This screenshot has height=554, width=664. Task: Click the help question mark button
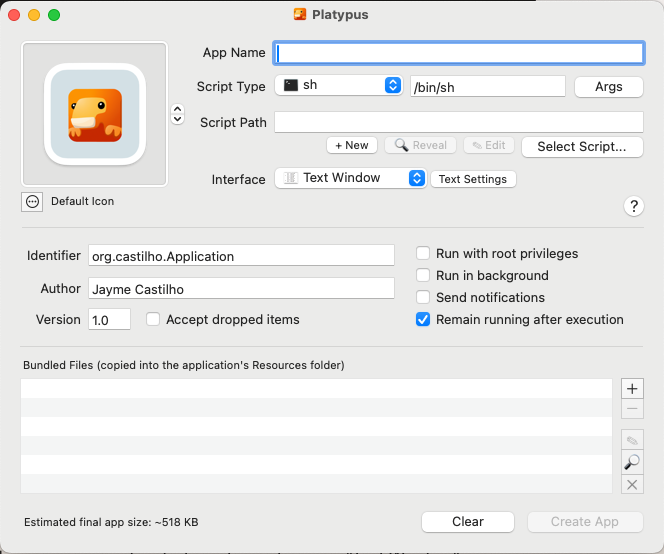coord(633,206)
